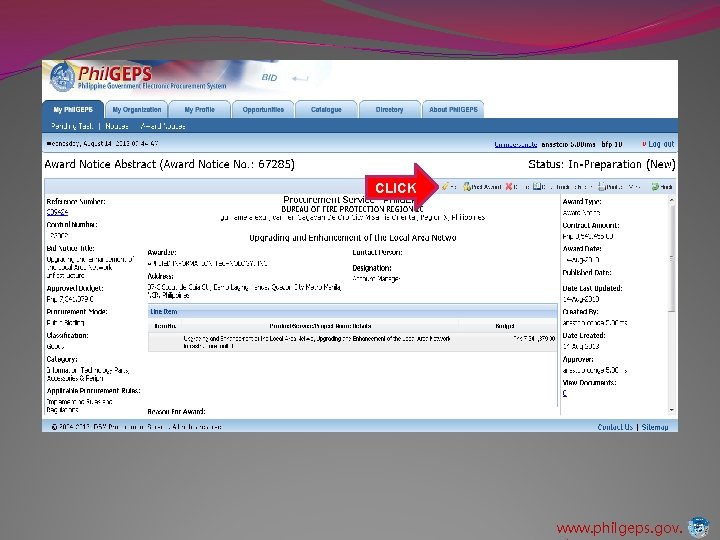Open the About PhilGEPS tab
This screenshot has width=720, height=540.
tap(453, 110)
